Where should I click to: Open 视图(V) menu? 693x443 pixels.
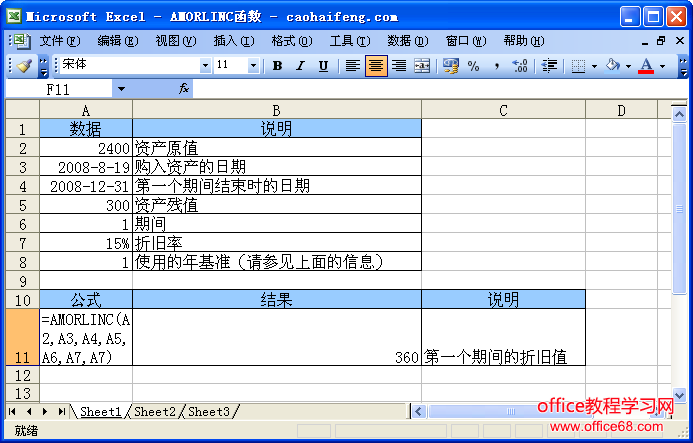[176, 41]
